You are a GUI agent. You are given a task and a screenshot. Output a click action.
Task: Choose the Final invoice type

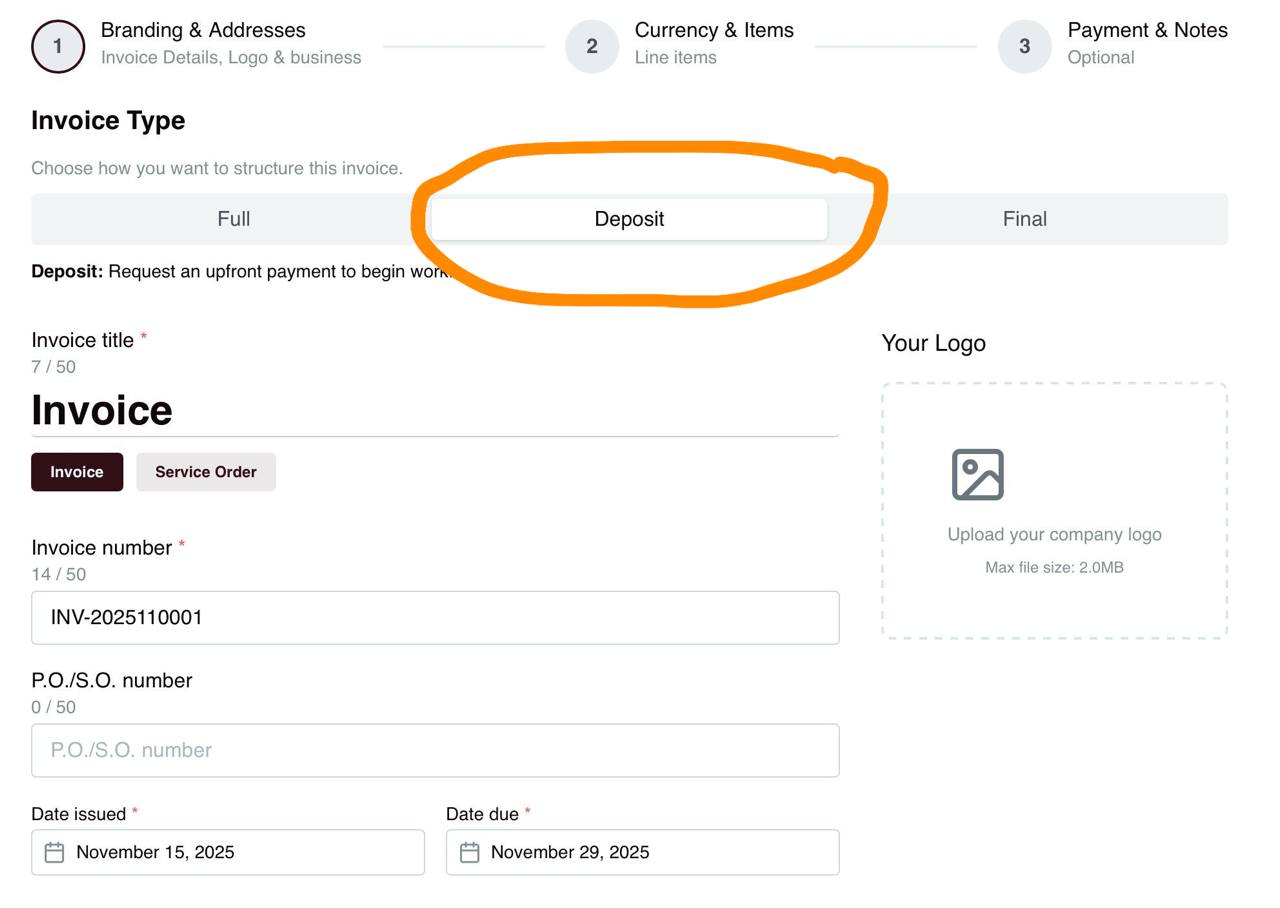pos(1024,219)
